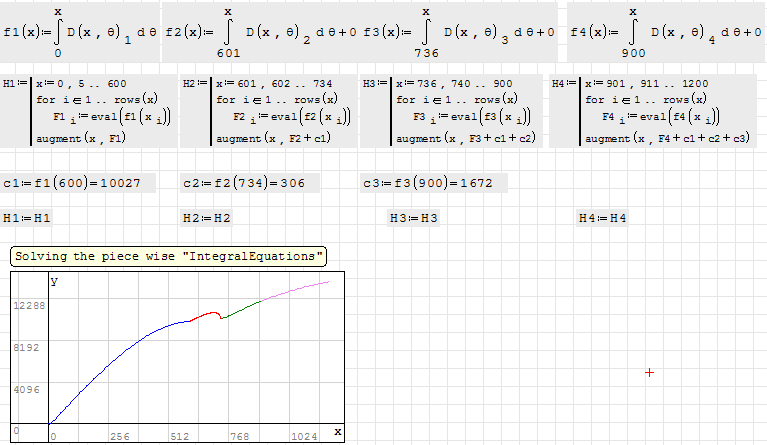Select the H4 program block for range 901..1200
Image resolution: width=767 pixels, height=445 pixels.
652,110
